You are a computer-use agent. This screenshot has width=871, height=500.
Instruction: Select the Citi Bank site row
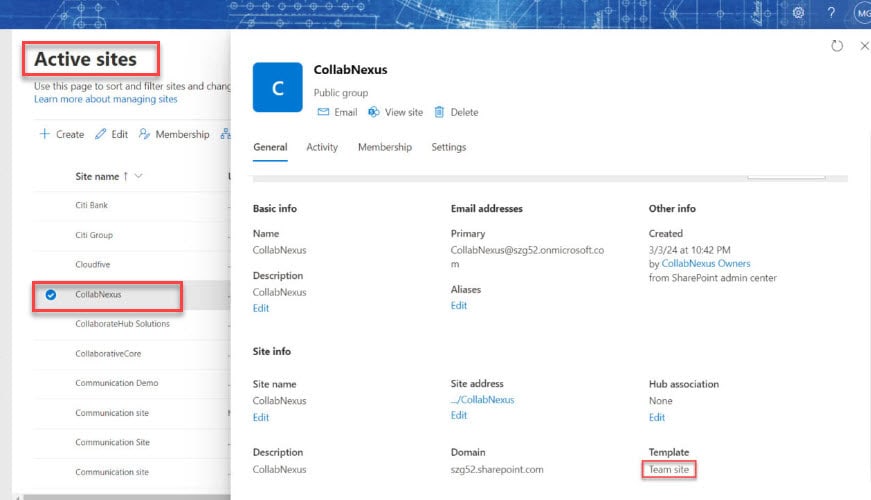pos(132,205)
